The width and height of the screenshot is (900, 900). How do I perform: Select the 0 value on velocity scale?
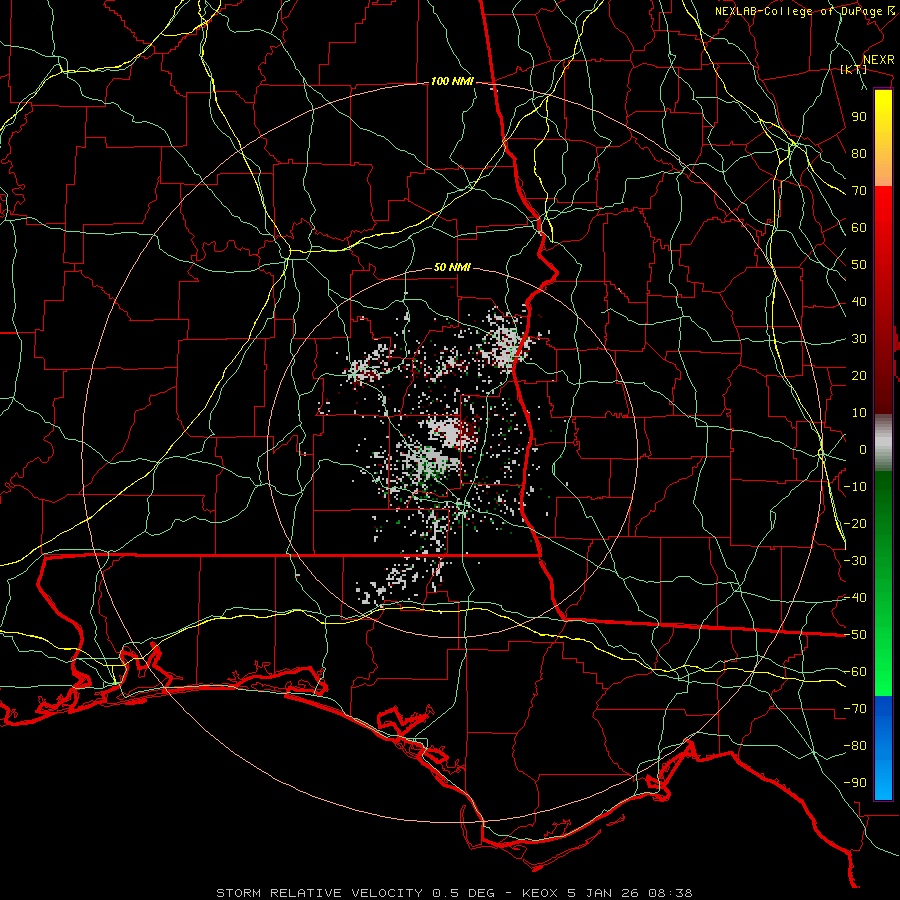click(x=863, y=450)
